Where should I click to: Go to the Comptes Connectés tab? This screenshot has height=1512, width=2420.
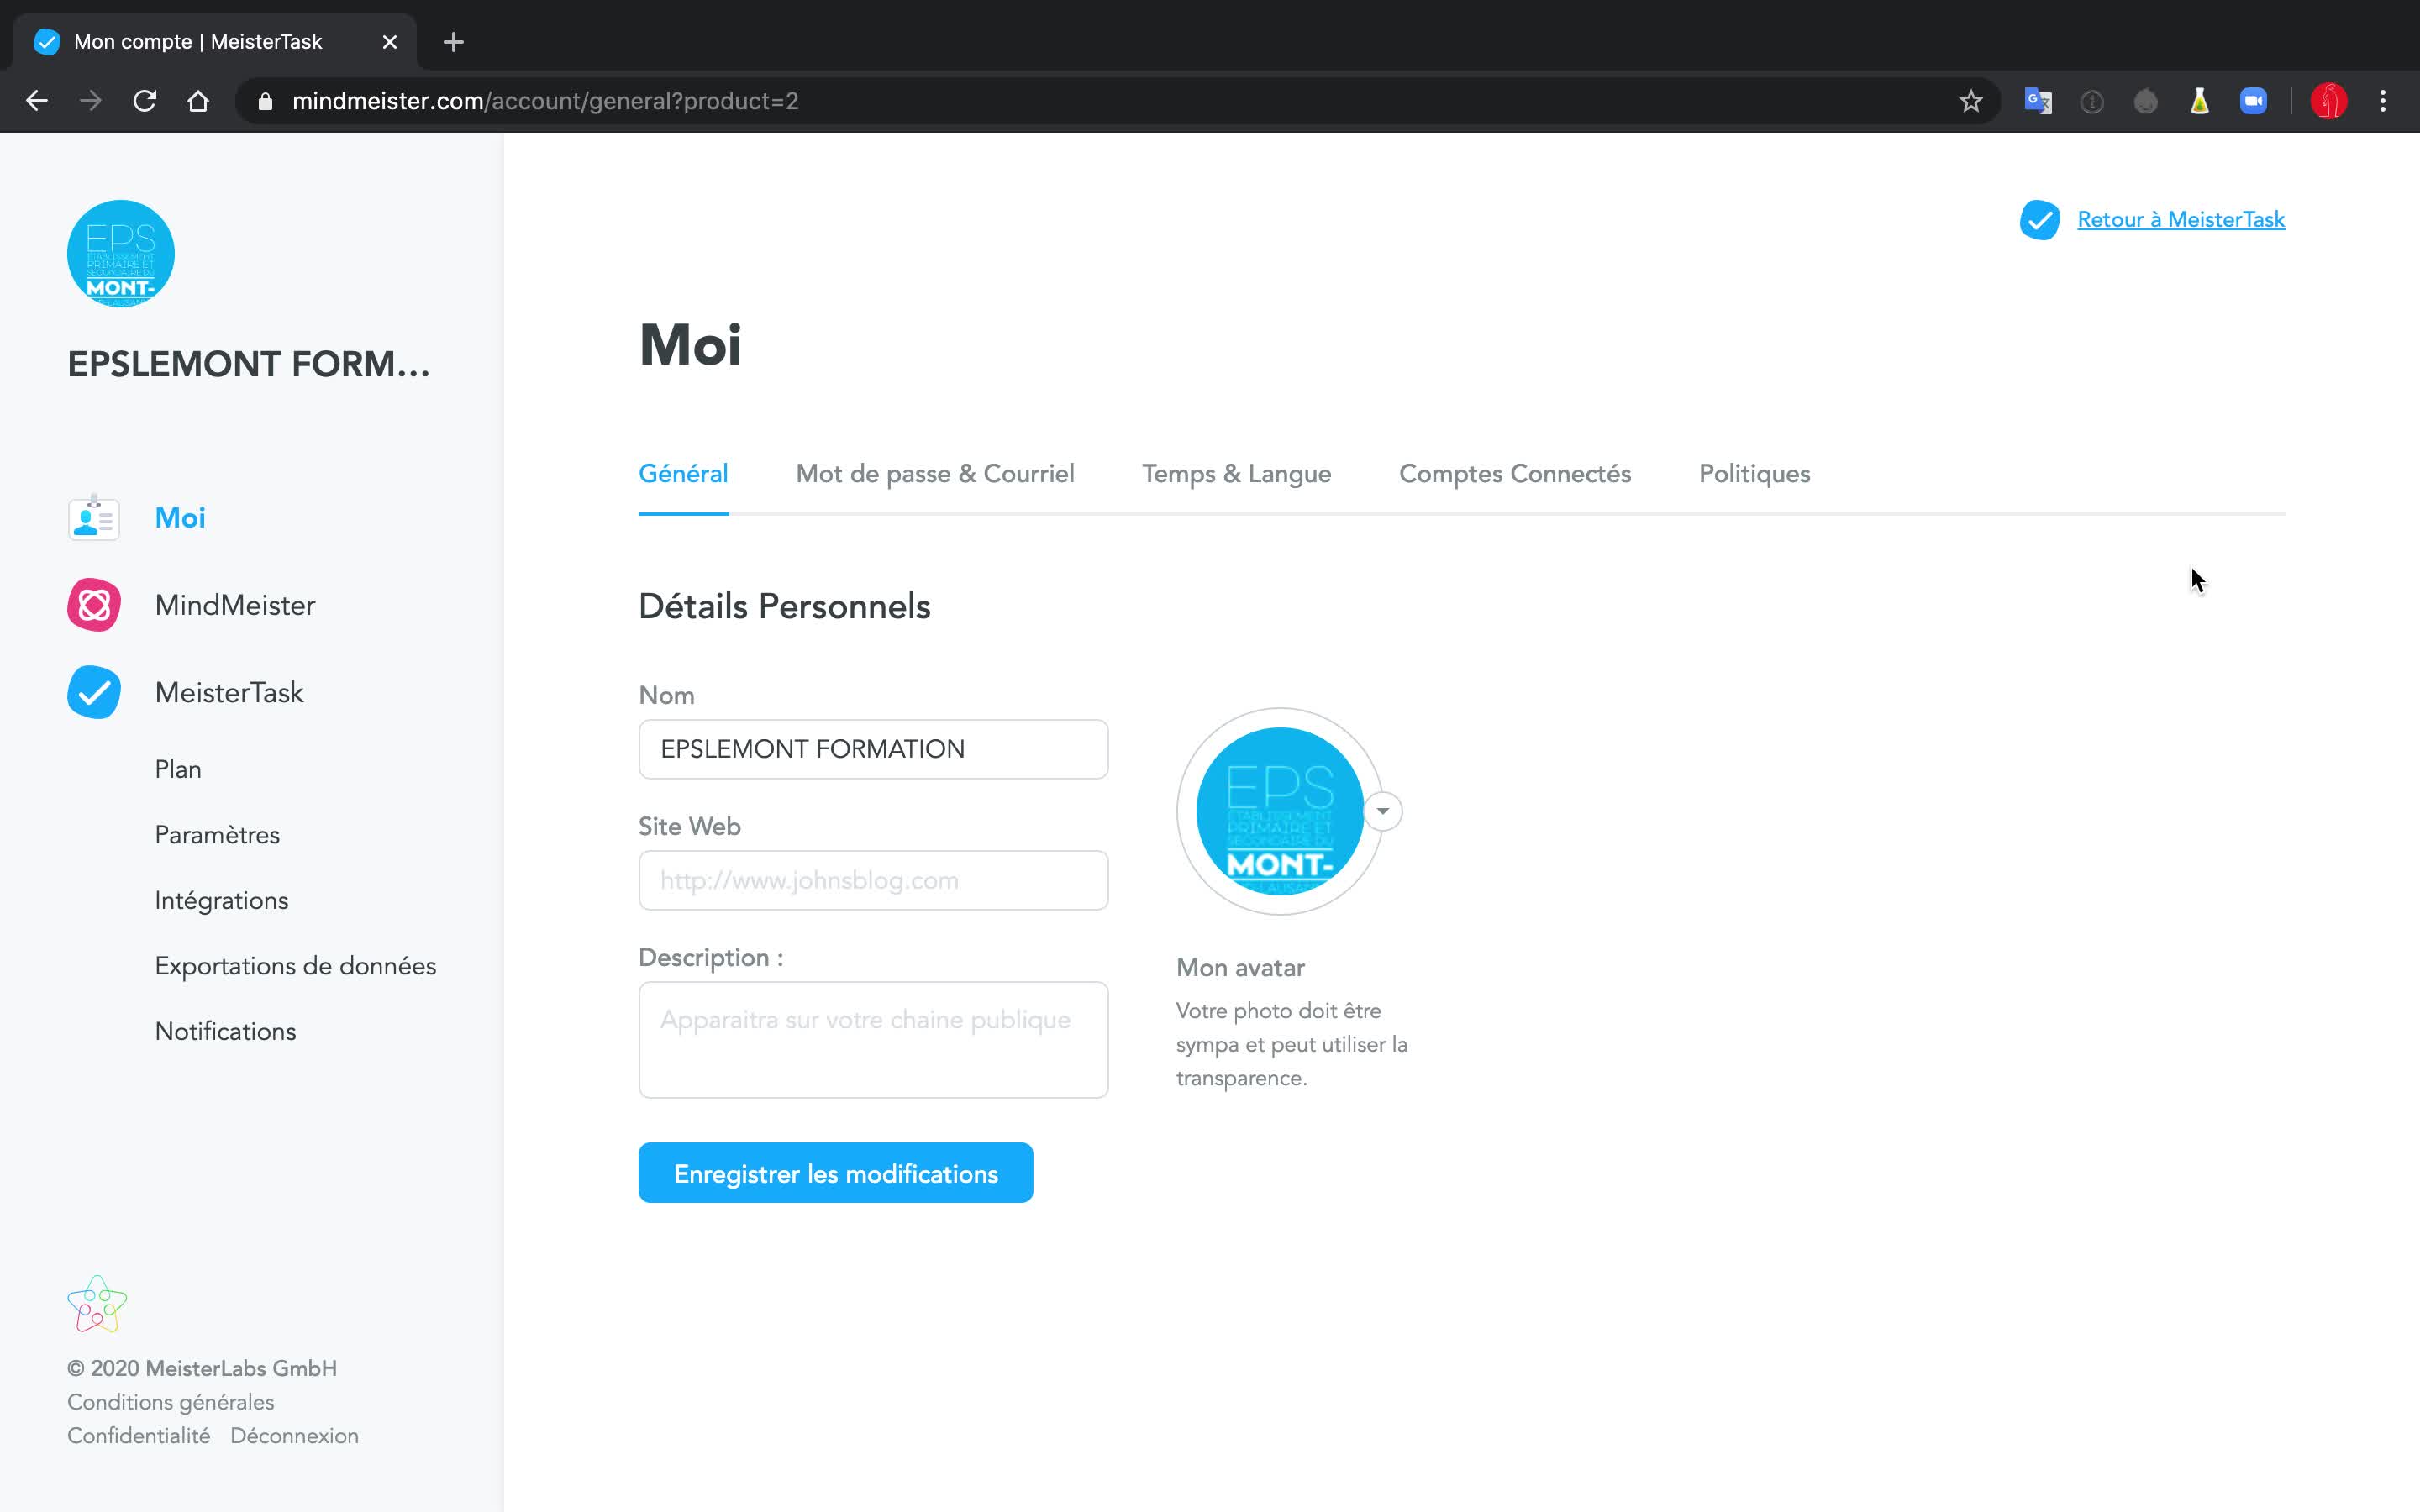click(1514, 474)
